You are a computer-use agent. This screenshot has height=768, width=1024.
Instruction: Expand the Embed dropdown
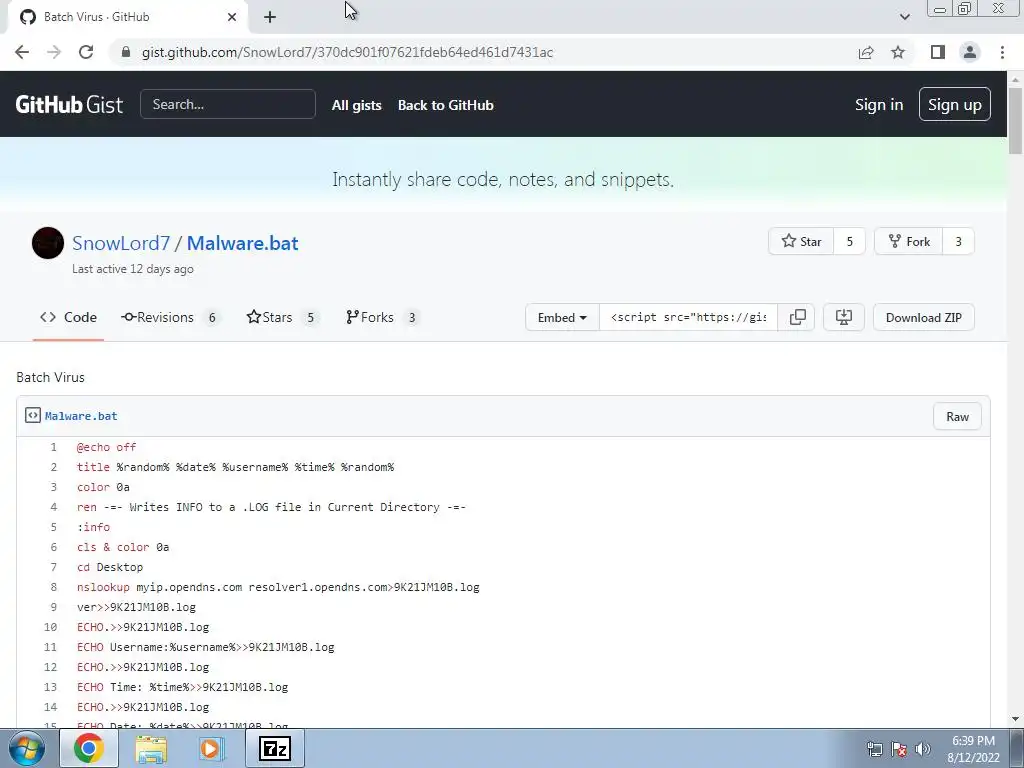pyautogui.click(x=562, y=317)
